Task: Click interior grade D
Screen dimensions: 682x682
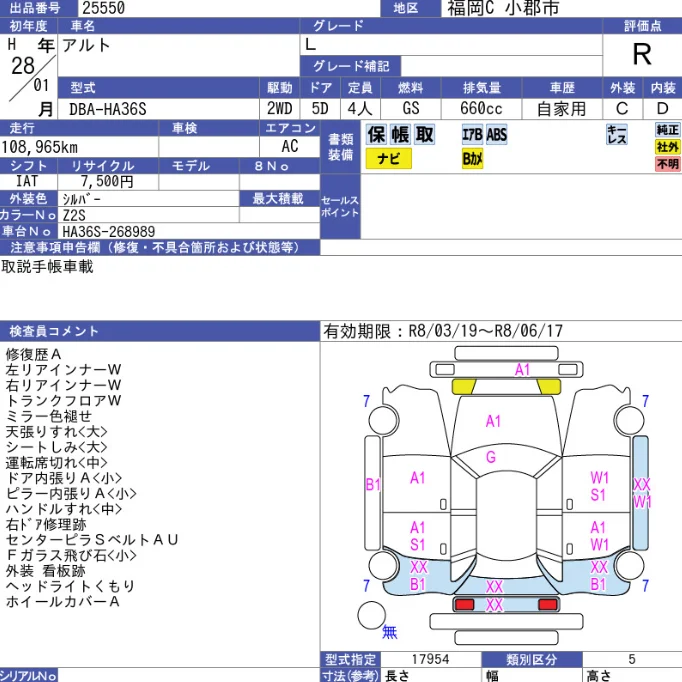Action: tap(662, 109)
